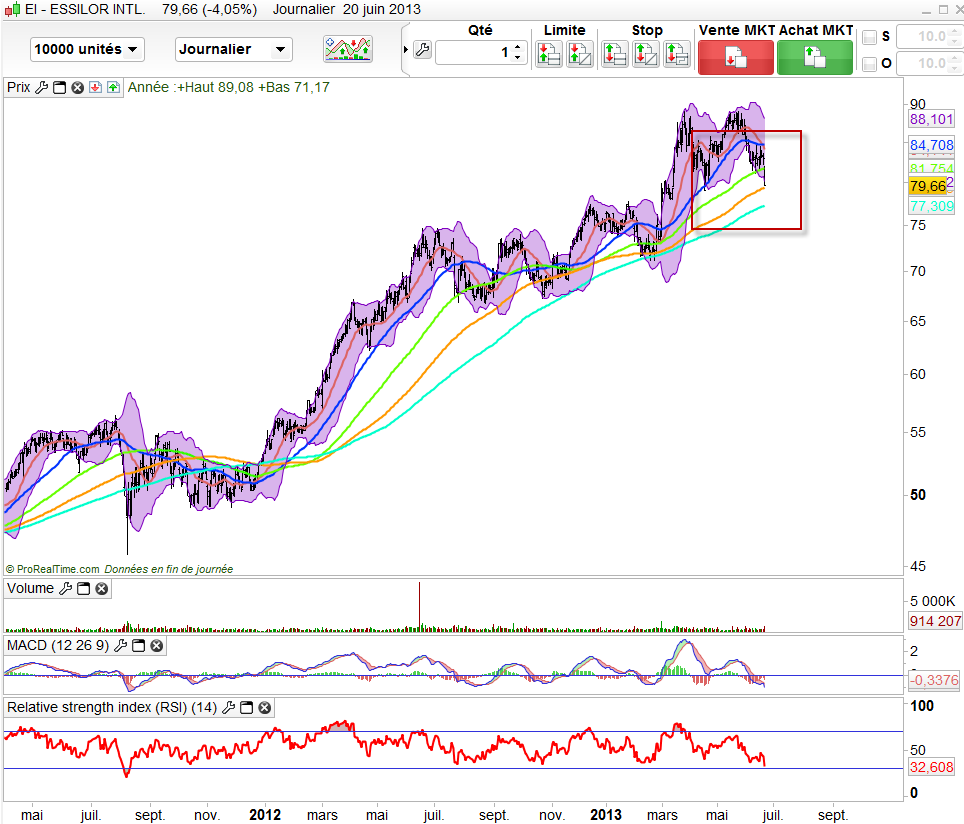The image size is (964, 824).
Task: Click first buy Limite order icon
Action: tap(548, 54)
